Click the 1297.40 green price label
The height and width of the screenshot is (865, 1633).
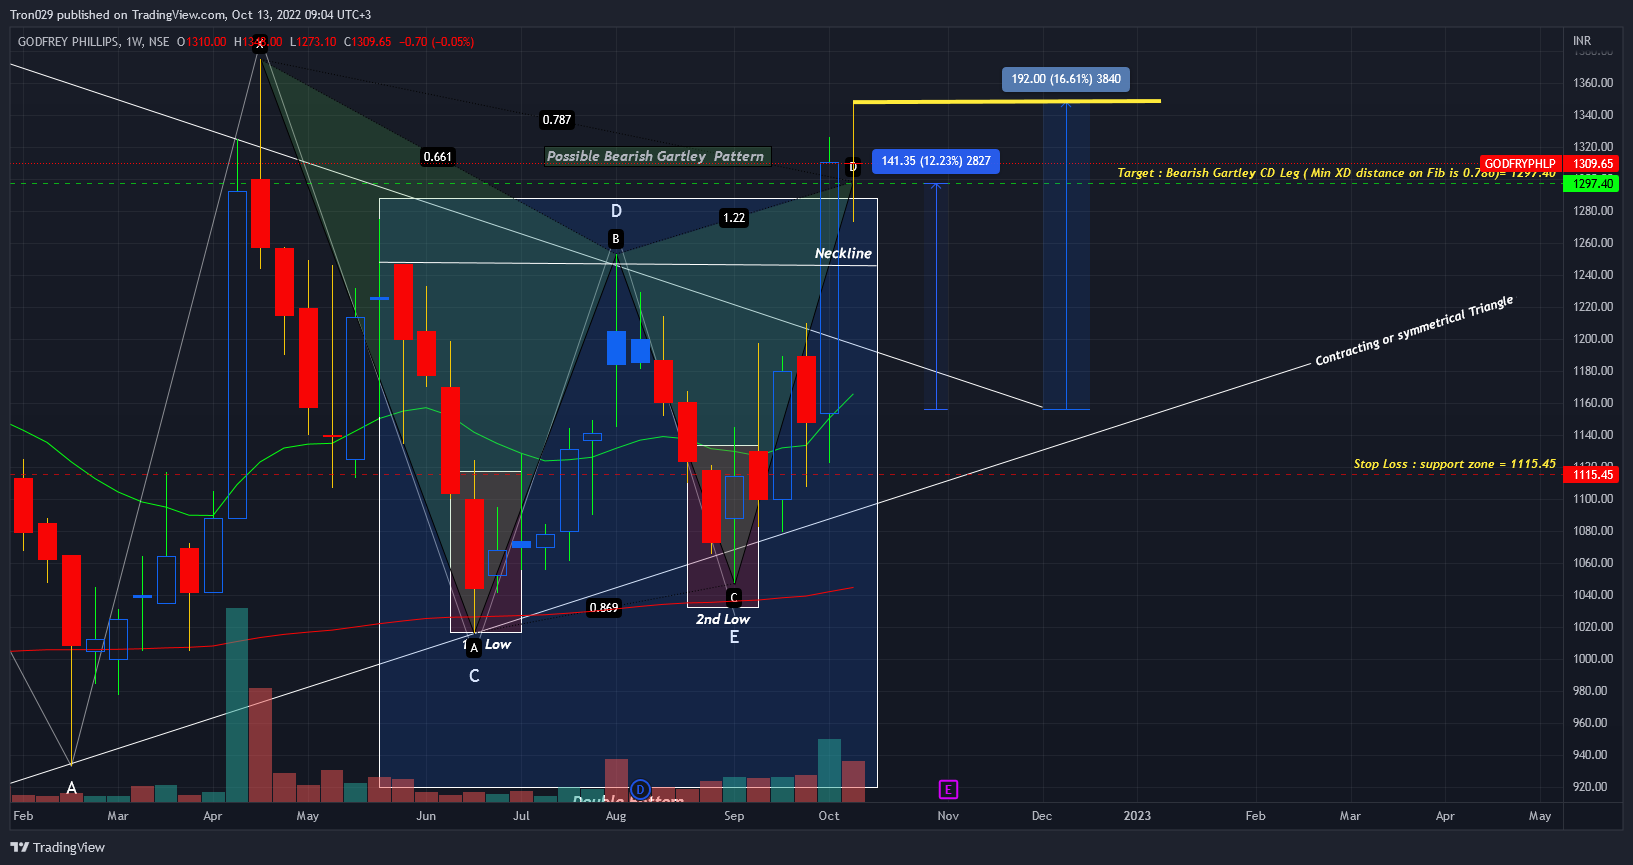1593,184
